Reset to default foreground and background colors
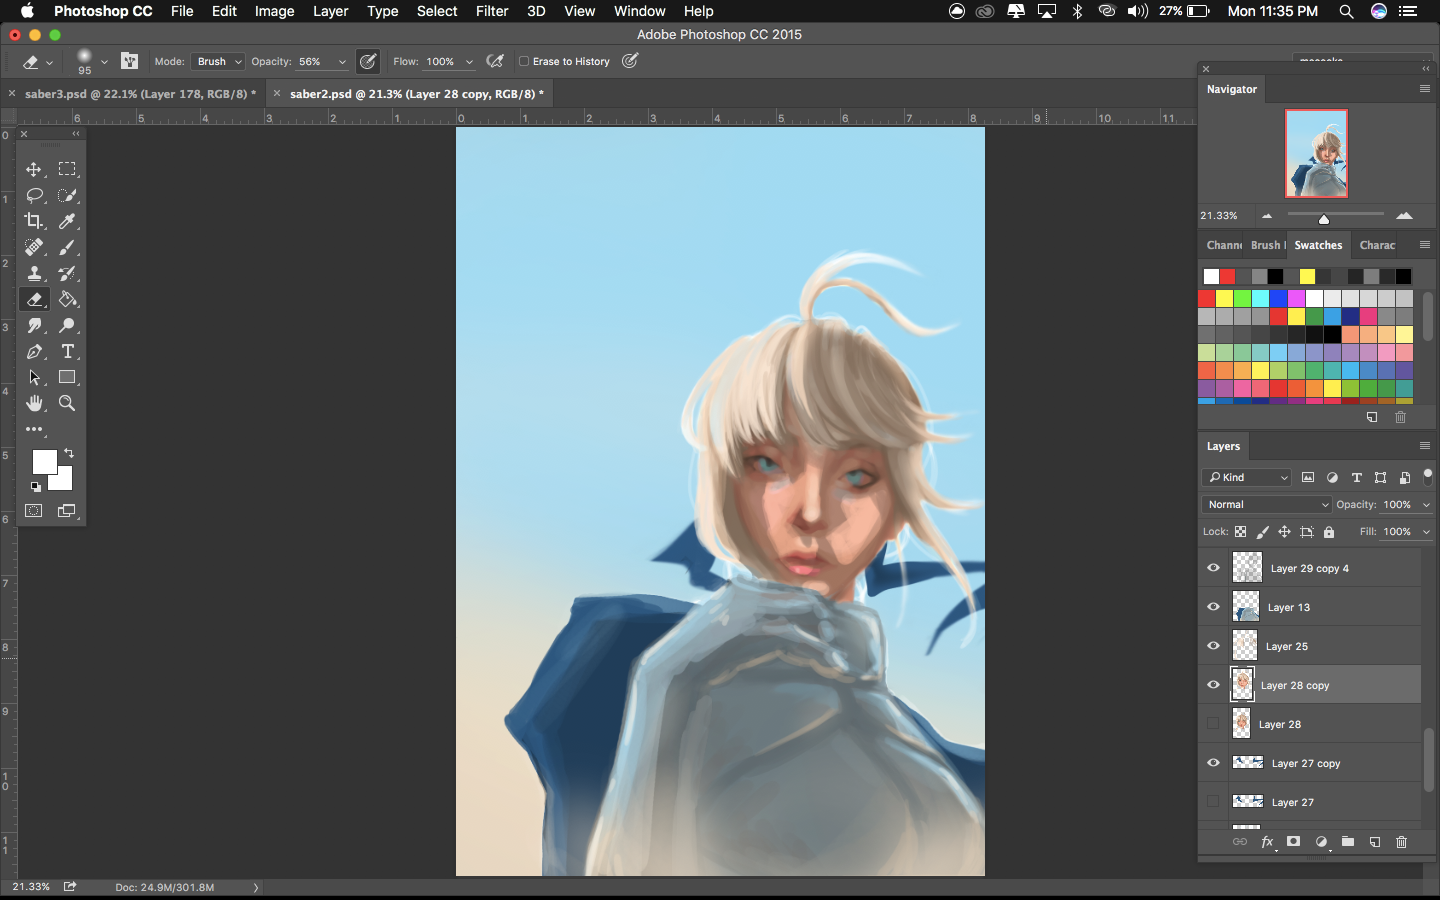 tap(36, 487)
